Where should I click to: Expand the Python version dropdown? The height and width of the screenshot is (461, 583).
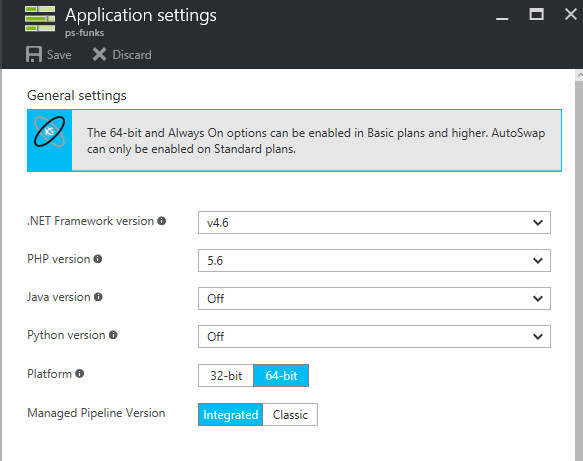coord(374,336)
